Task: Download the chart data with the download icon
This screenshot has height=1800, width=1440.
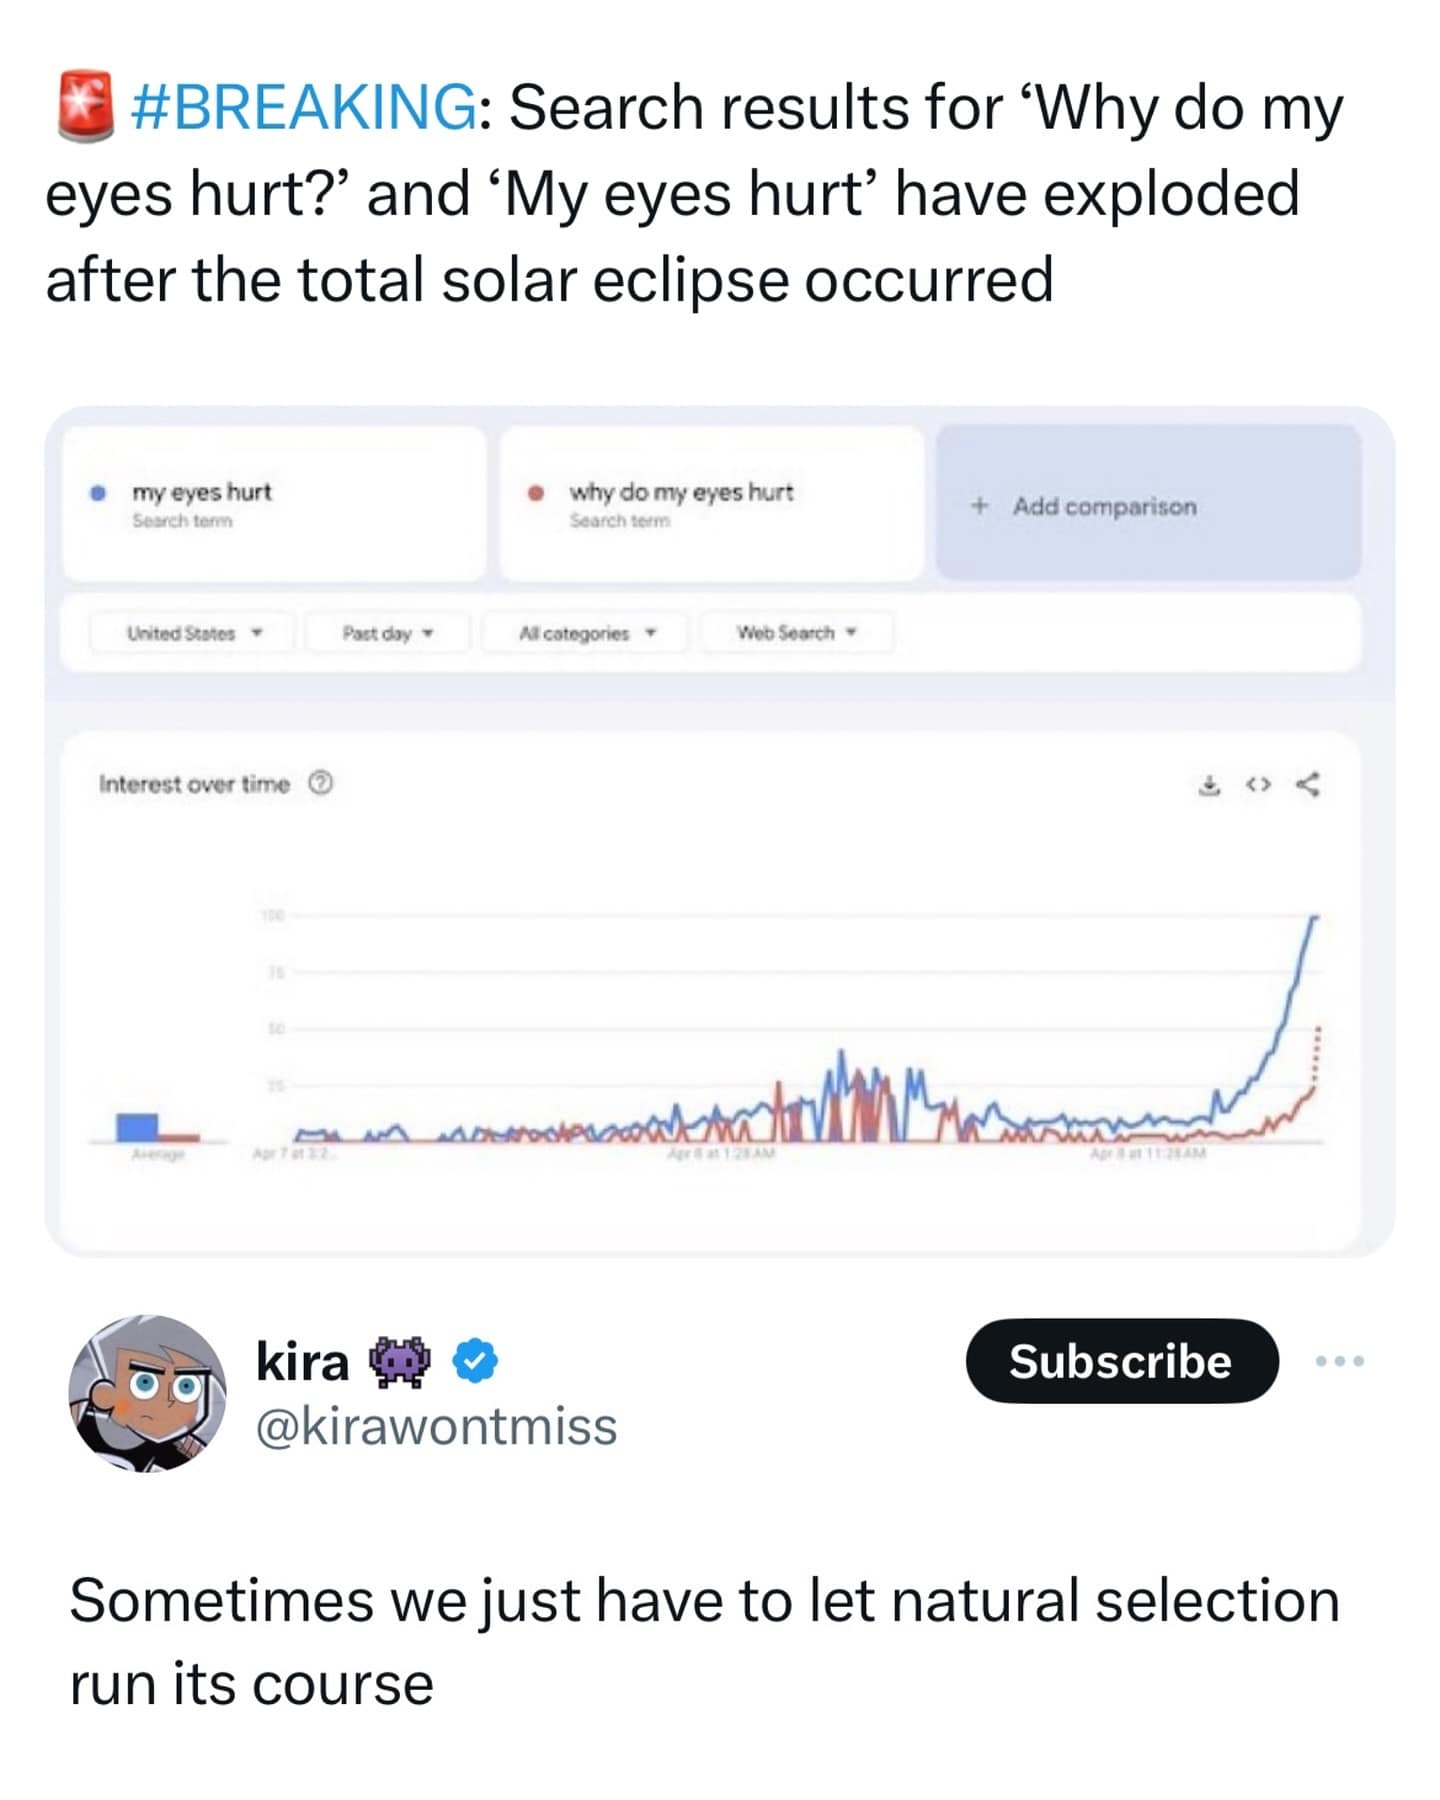Action: point(1210,785)
